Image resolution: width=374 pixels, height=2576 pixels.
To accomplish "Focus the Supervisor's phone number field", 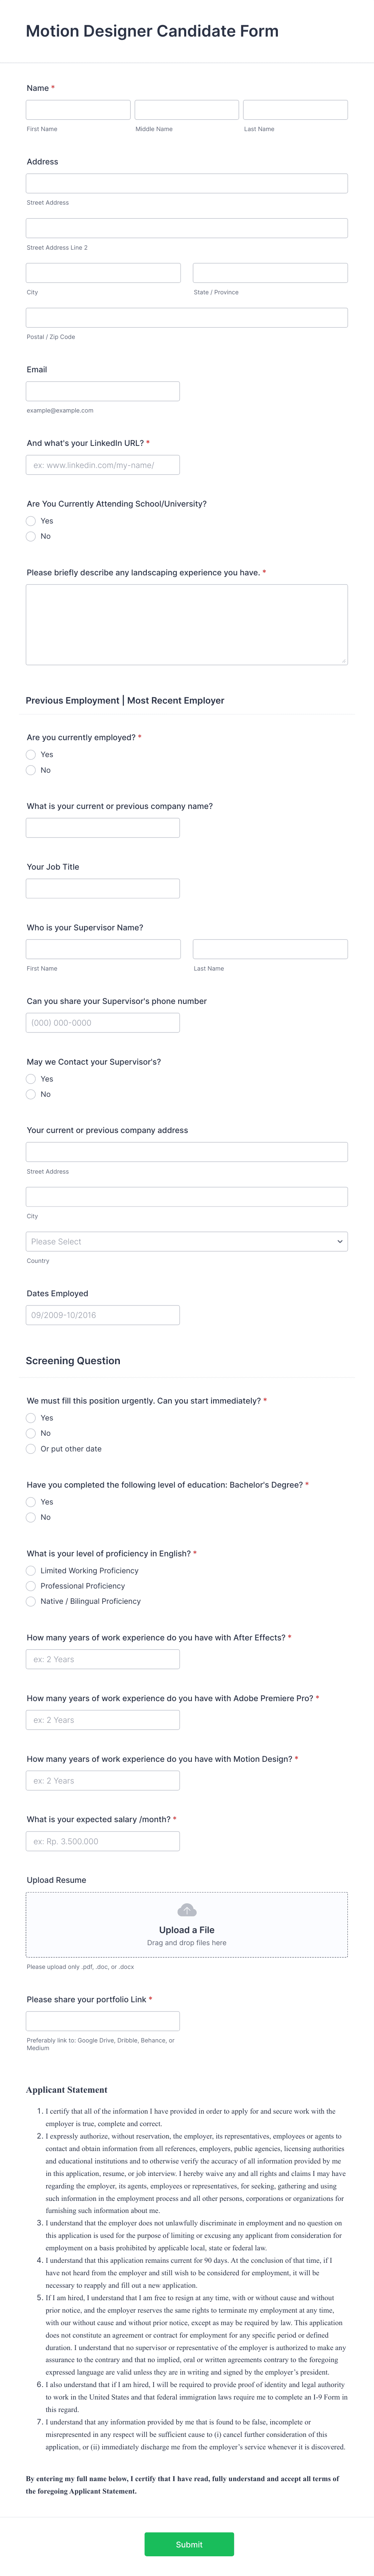I will [x=103, y=1023].
